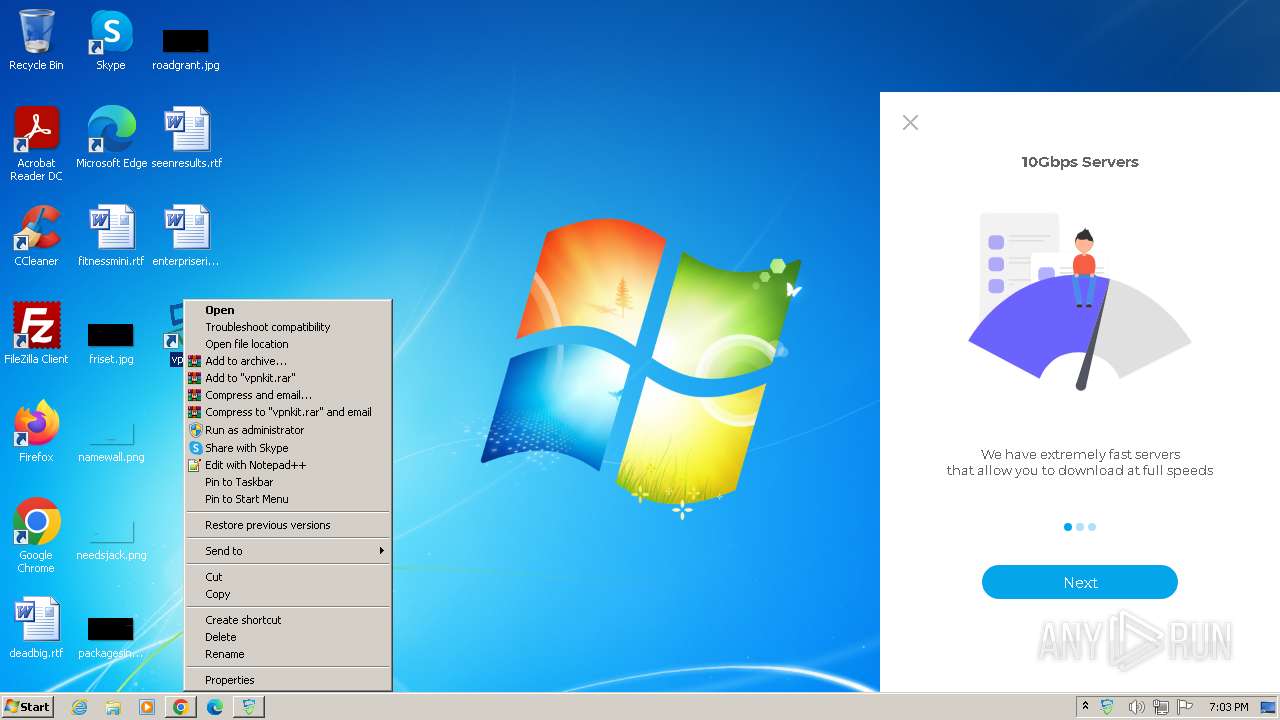
Task: Launch the Skype desktop shortcut
Action: tap(110, 40)
